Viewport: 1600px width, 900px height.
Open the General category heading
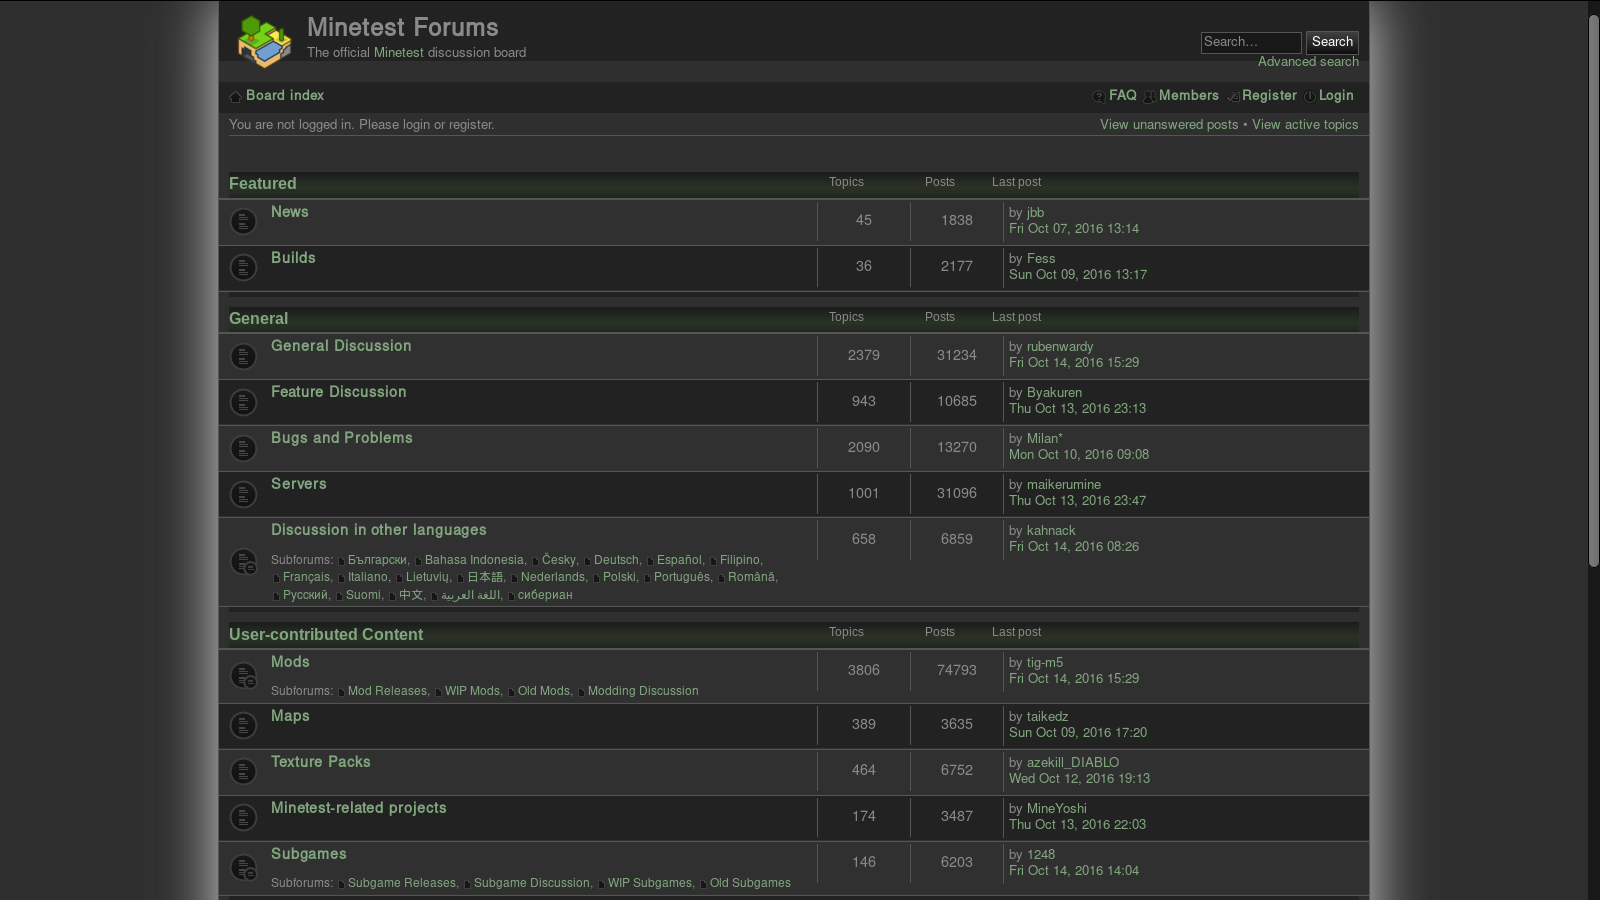[x=259, y=319]
